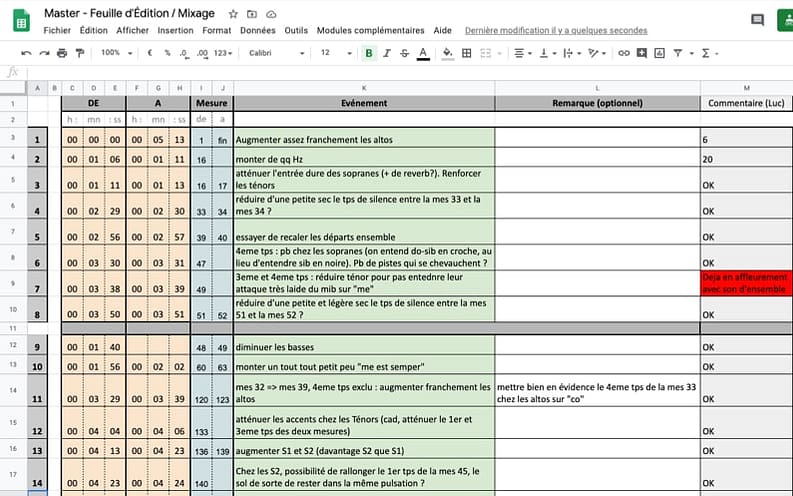Open comments history icon
The height and width of the screenshot is (496, 793).
click(757, 20)
